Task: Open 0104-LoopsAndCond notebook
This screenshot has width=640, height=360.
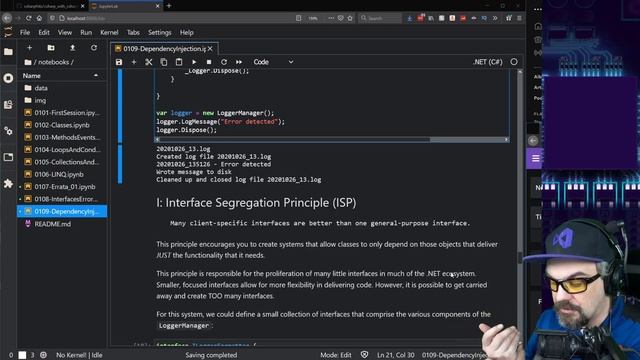Action: pyautogui.click(x=62, y=150)
